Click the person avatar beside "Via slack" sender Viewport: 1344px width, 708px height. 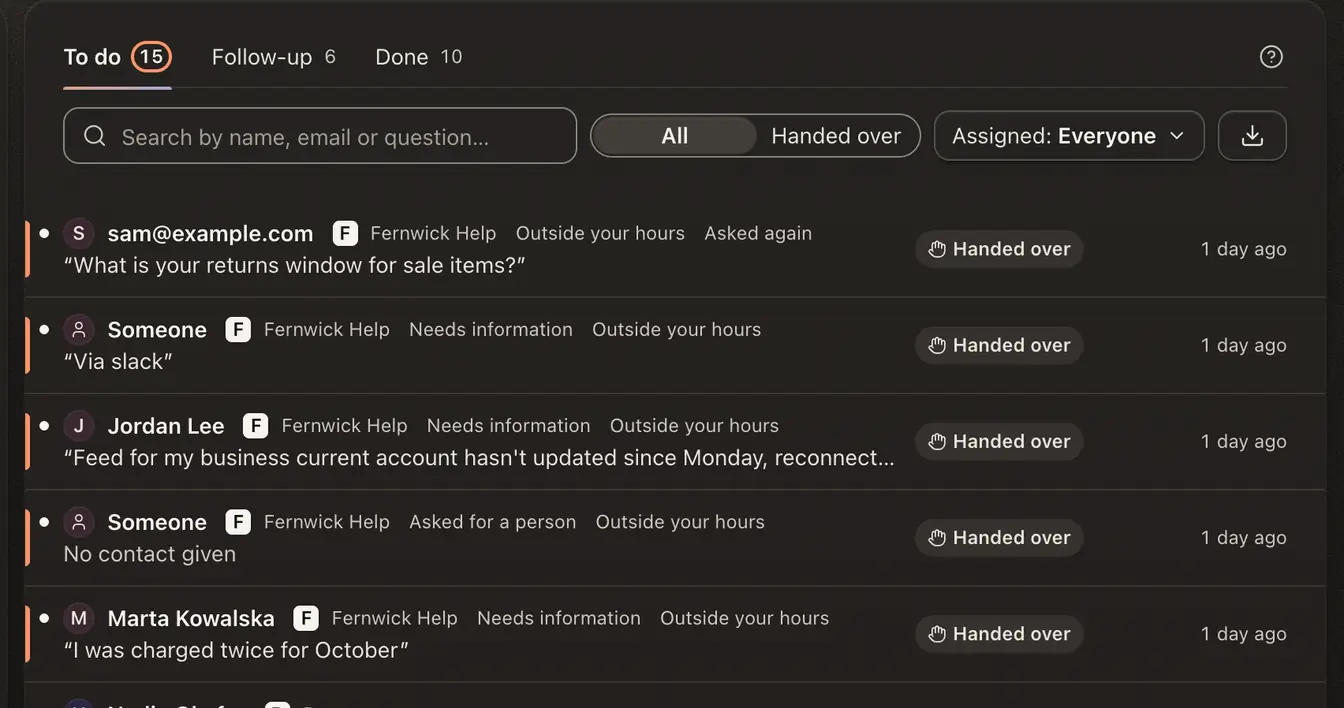pyautogui.click(x=79, y=329)
